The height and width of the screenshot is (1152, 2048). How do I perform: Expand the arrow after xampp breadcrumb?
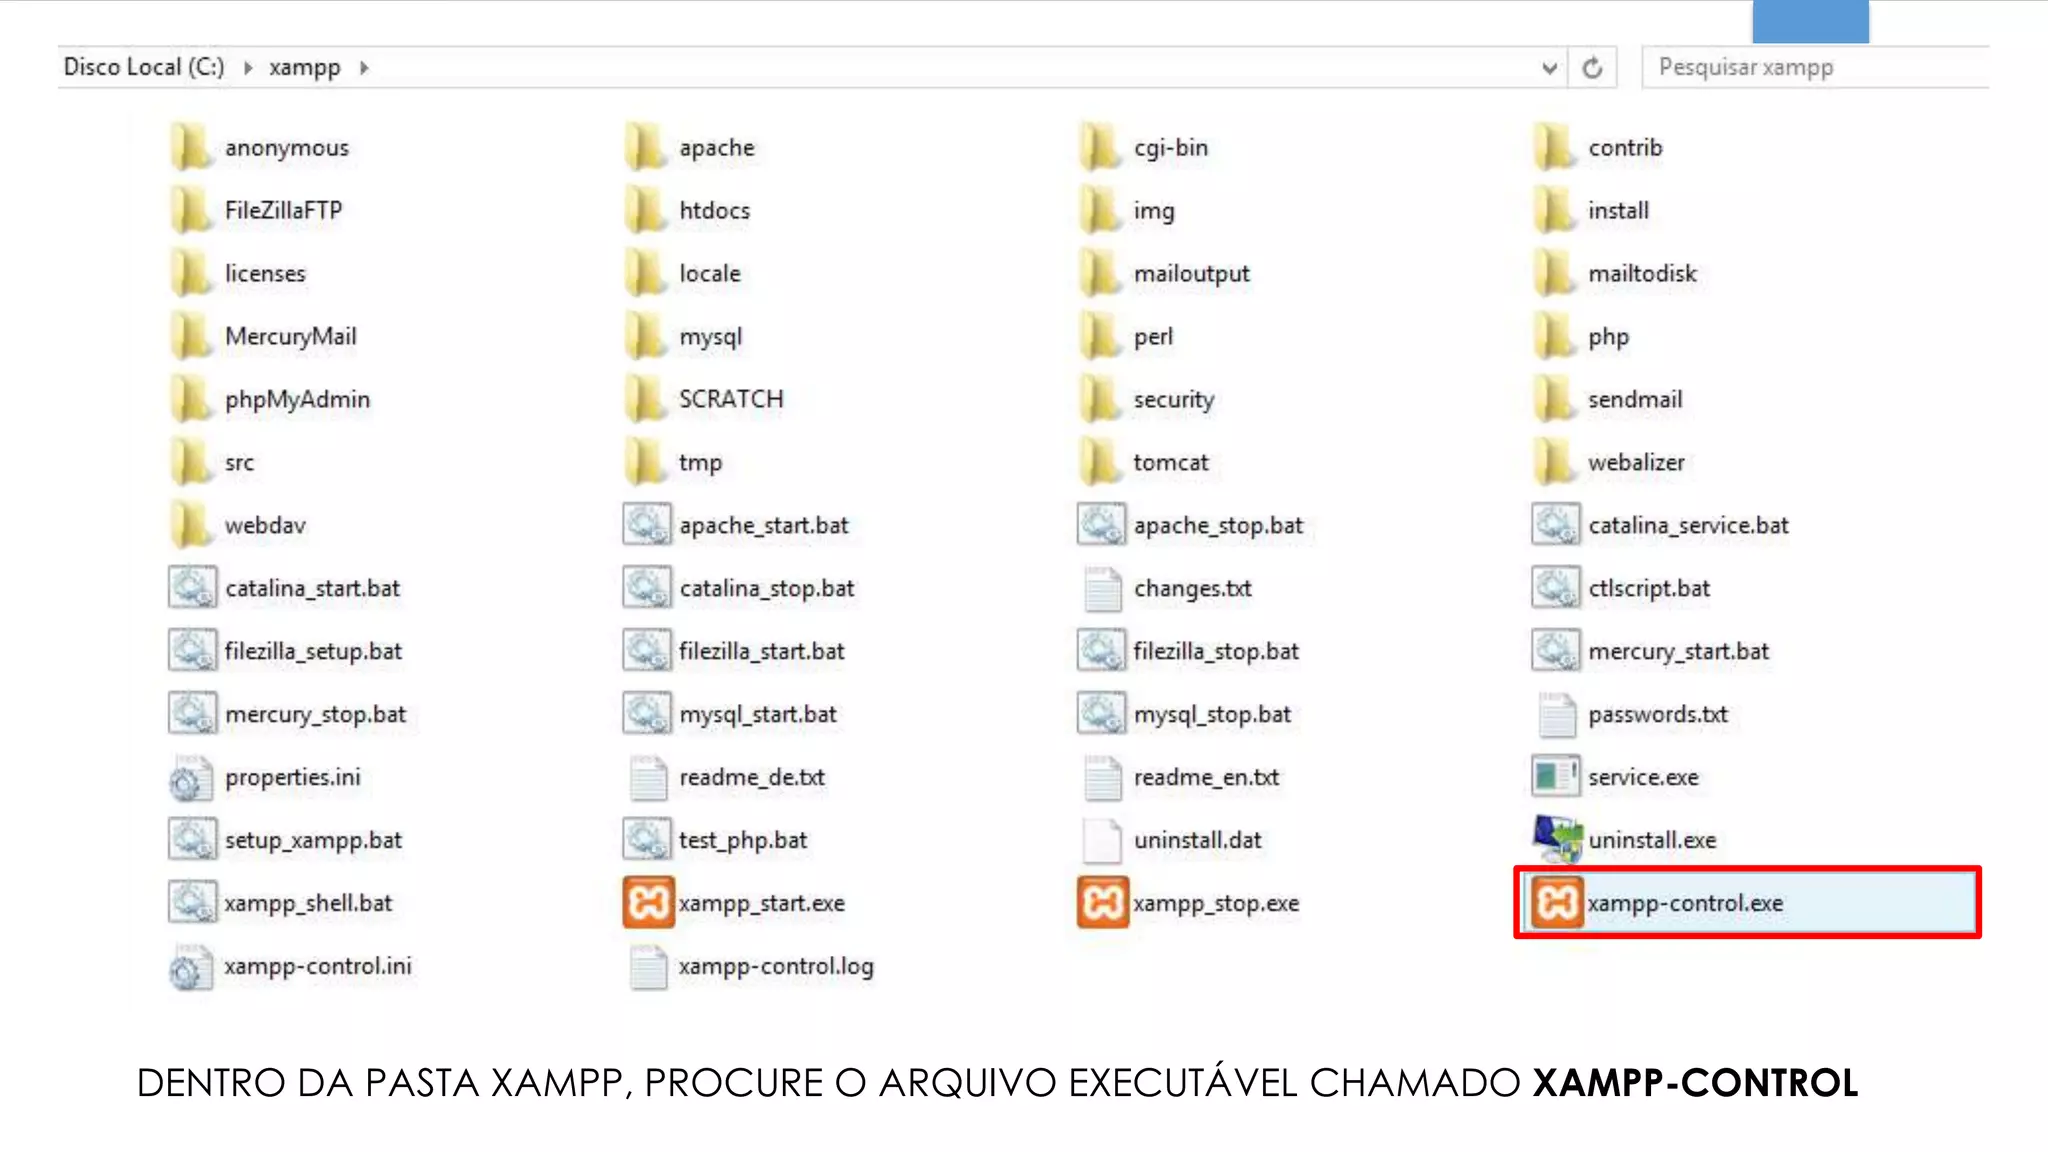pyautogui.click(x=364, y=68)
